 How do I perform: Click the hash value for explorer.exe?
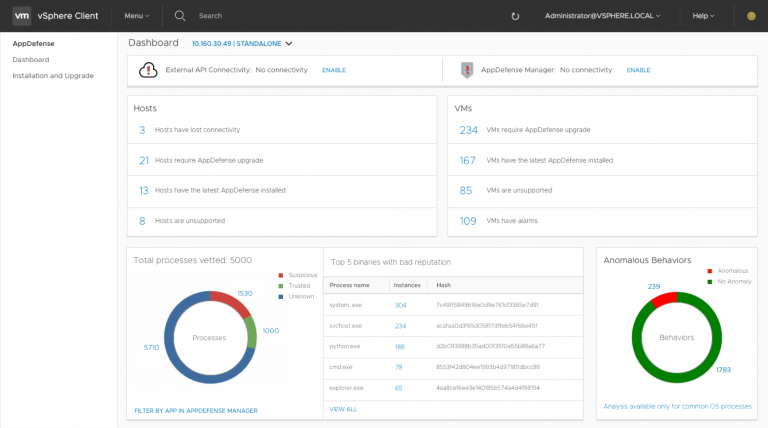487,388
